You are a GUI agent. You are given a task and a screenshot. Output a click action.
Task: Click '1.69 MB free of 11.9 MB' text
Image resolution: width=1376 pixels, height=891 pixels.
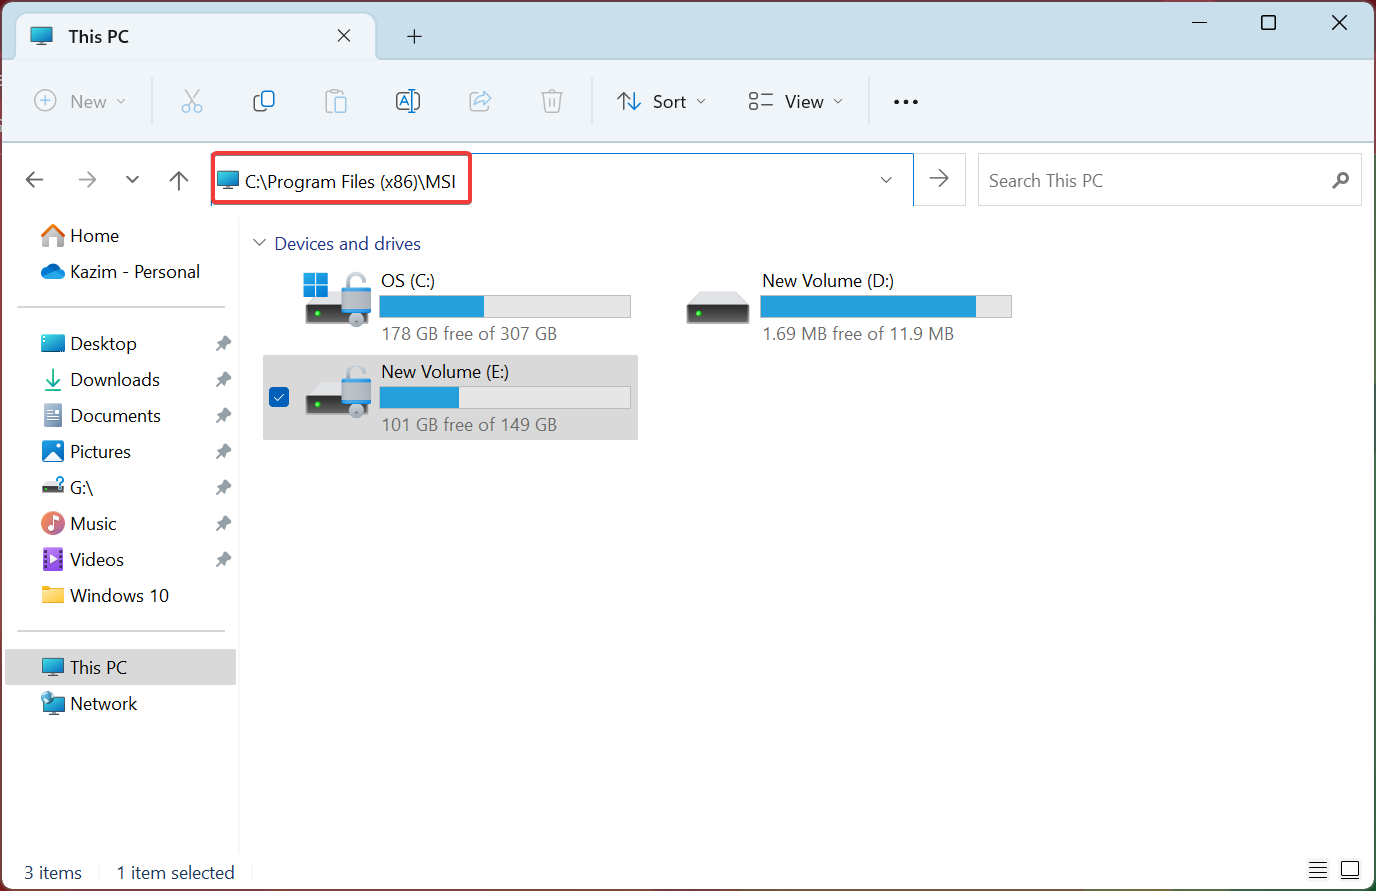point(858,334)
